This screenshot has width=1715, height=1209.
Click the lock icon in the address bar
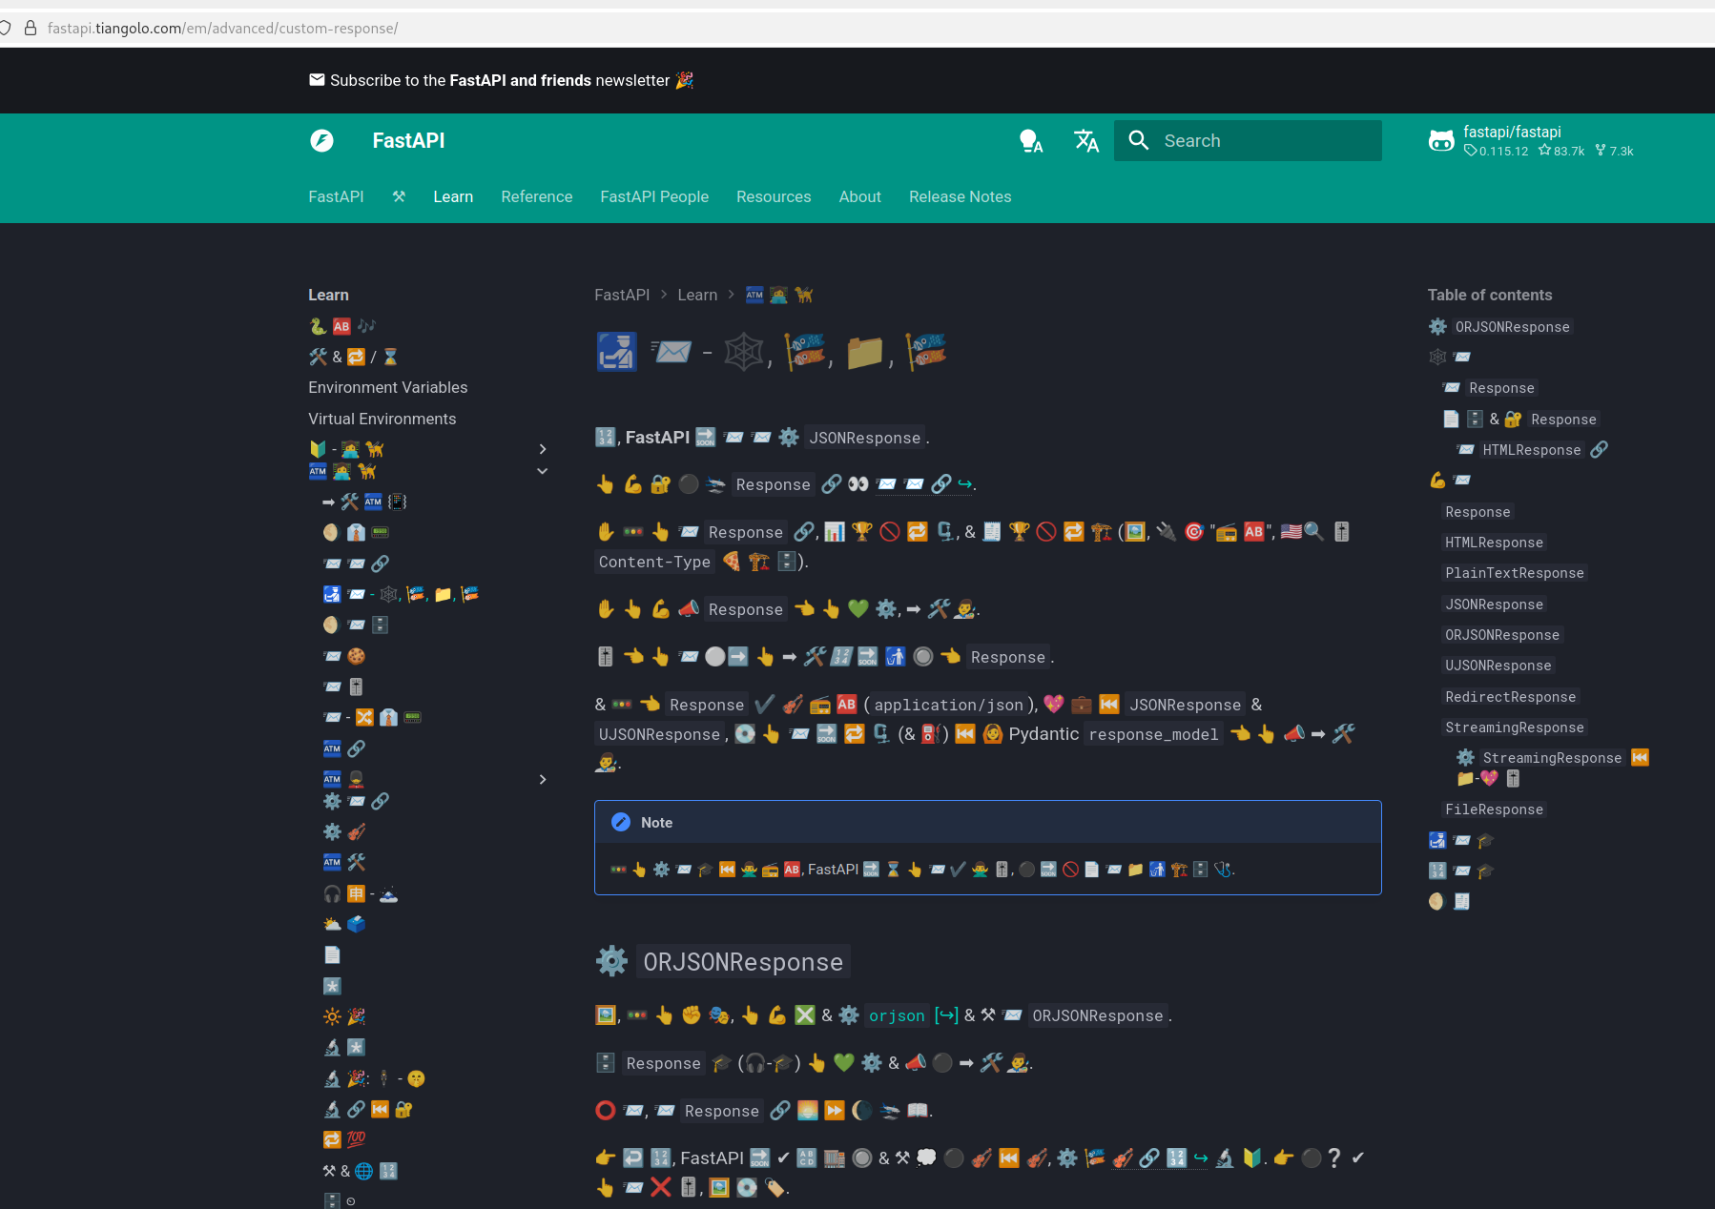(x=30, y=28)
